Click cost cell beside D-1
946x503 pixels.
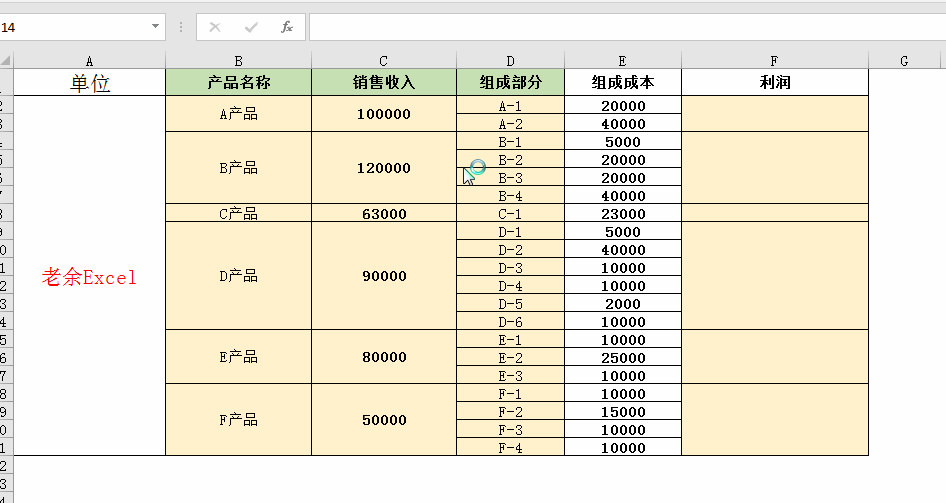pyautogui.click(x=623, y=231)
